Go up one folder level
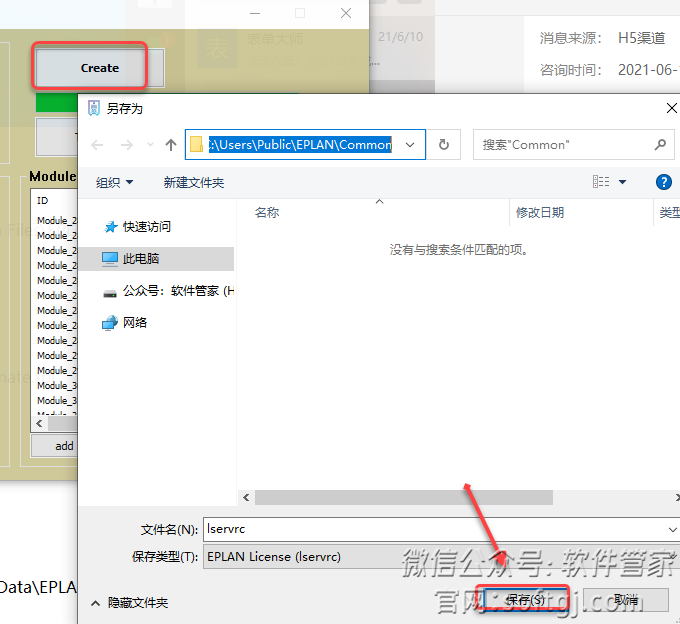Screen dimensions: 680x624 (x=171, y=145)
